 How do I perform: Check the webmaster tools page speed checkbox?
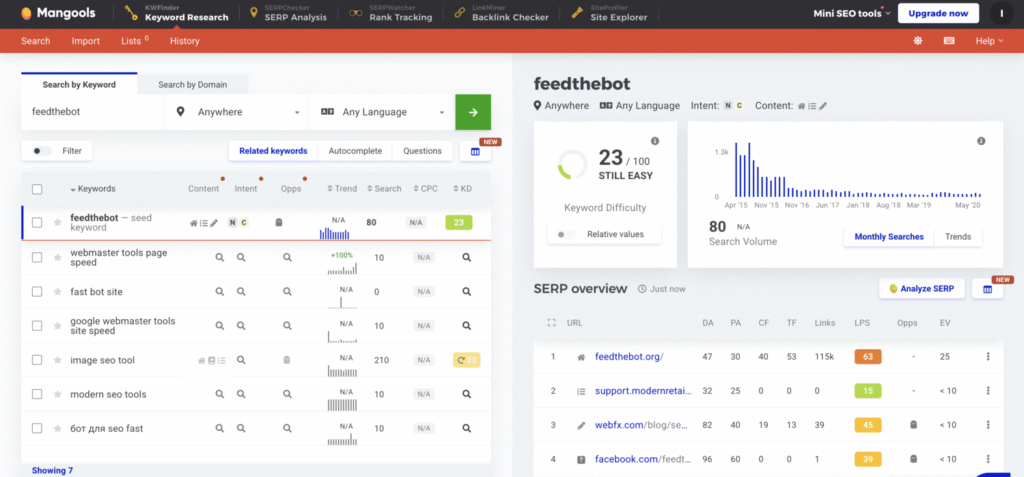click(x=37, y=257)
